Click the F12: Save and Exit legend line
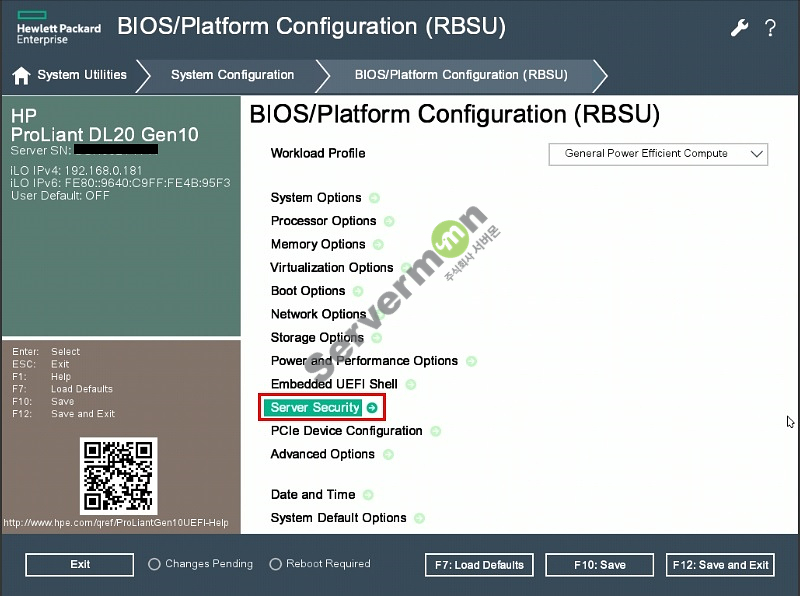Viewport: 800px width, 596px height. point(63,414)
